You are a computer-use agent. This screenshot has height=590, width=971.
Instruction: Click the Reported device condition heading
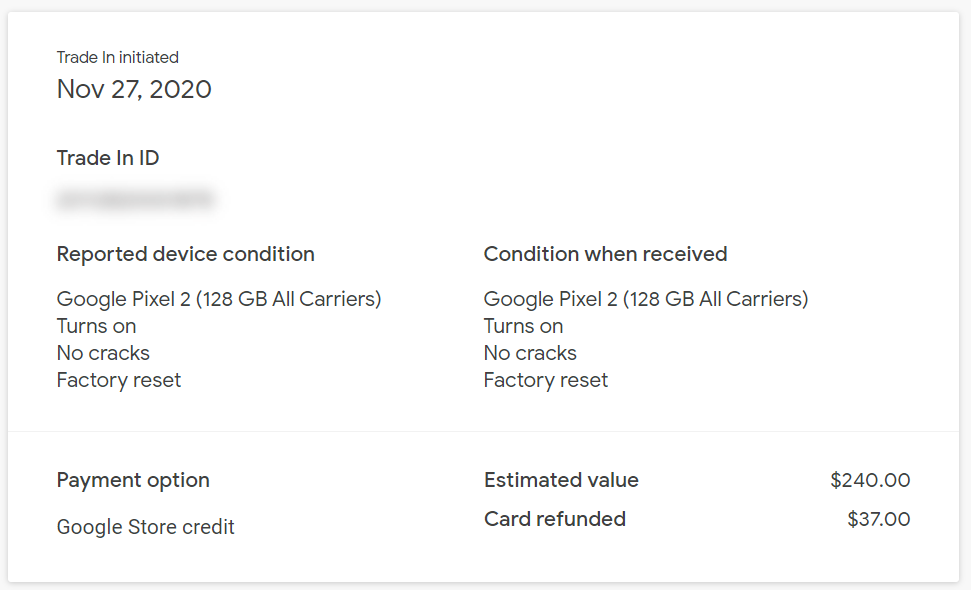(x=186, y=254)
